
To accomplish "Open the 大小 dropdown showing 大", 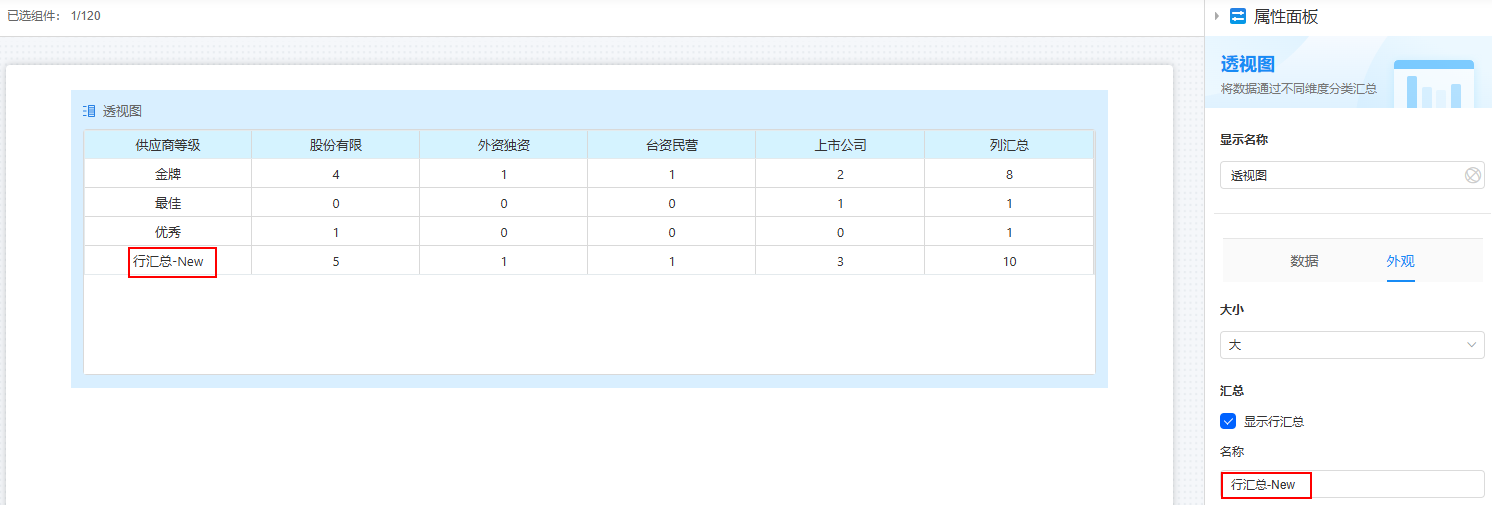I will [x=1352, y=345].
